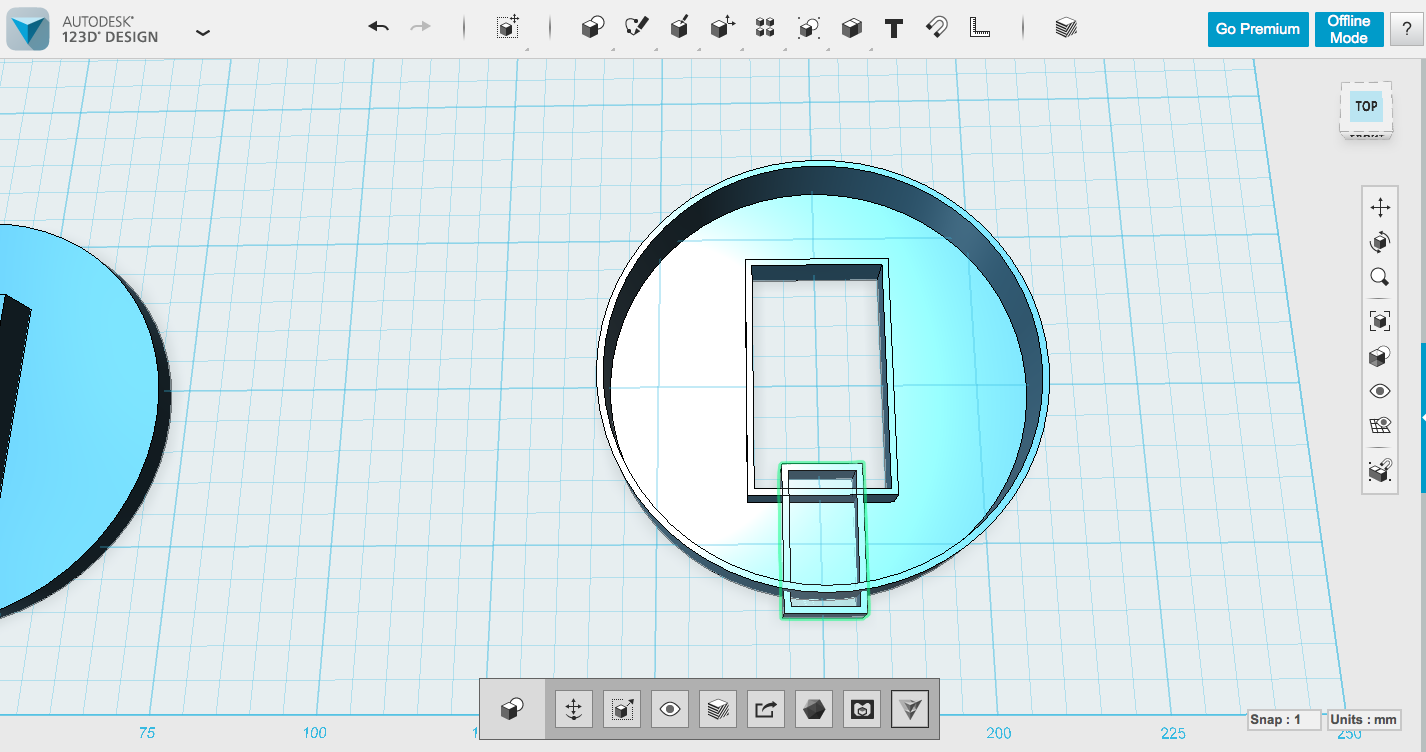1426x752 pixels.
Task: Toggle visibility with the eye icon in bottom toolbar
Action: tap(669, 709)
